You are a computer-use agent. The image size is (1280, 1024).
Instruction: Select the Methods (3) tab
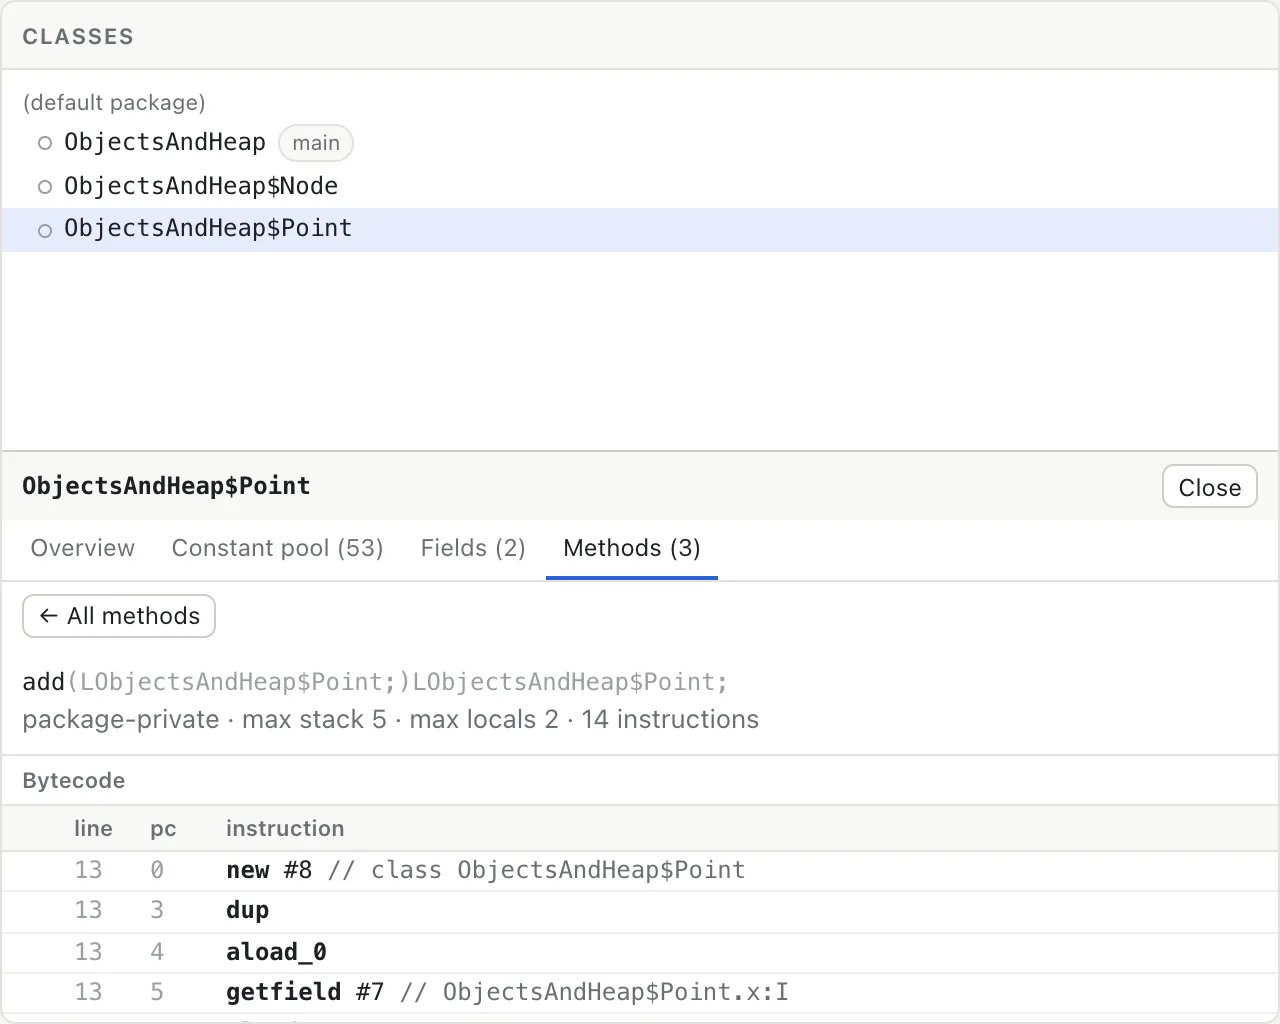(632, 548)
